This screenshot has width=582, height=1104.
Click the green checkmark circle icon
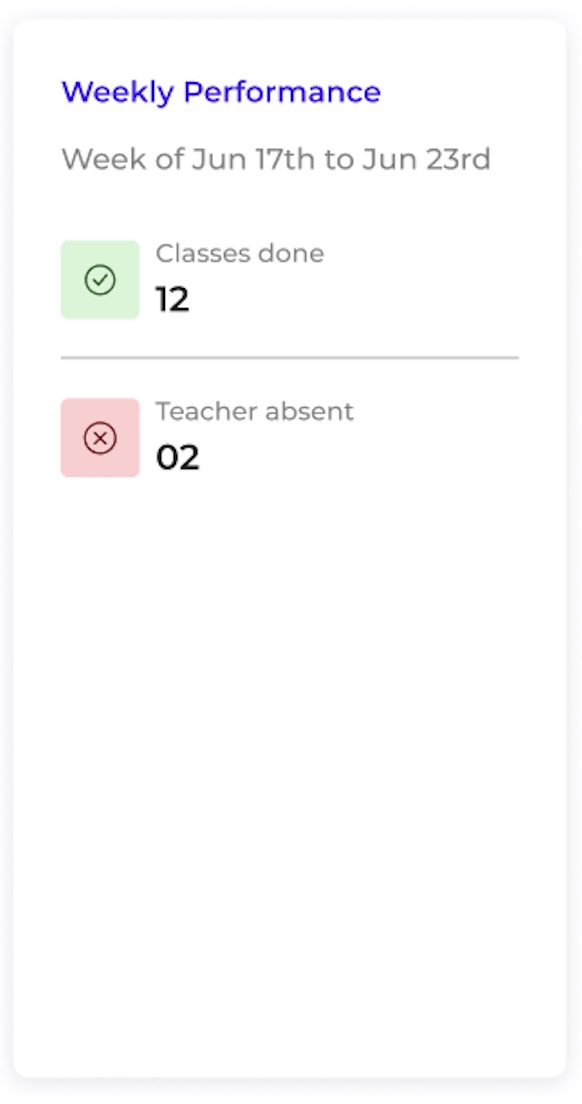(x=100, y=280)
